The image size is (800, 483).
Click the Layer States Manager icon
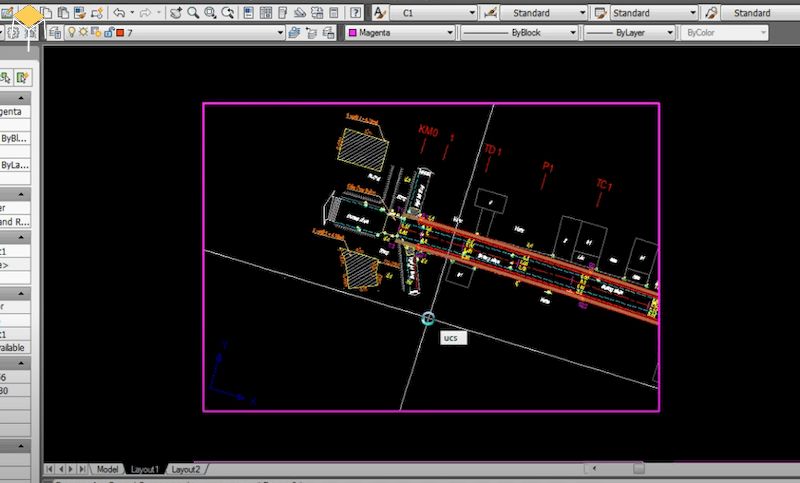pos(329,33)
